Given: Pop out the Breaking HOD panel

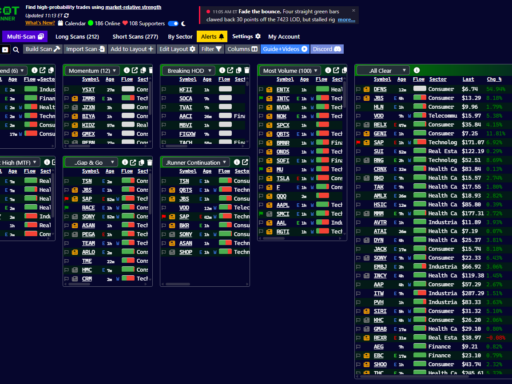Looking at the screenshot, I should tap(230, 70).
